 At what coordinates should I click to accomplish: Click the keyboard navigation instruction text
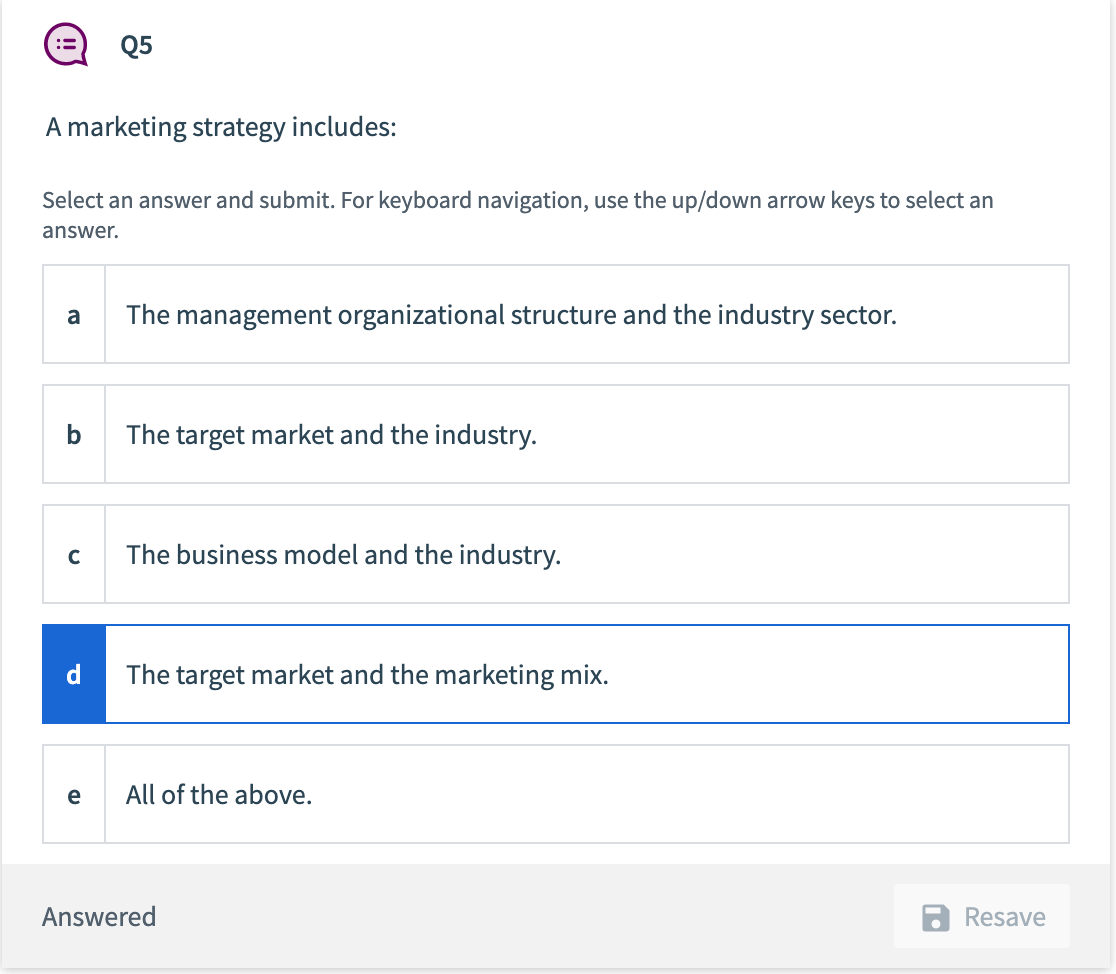(517, 214)
